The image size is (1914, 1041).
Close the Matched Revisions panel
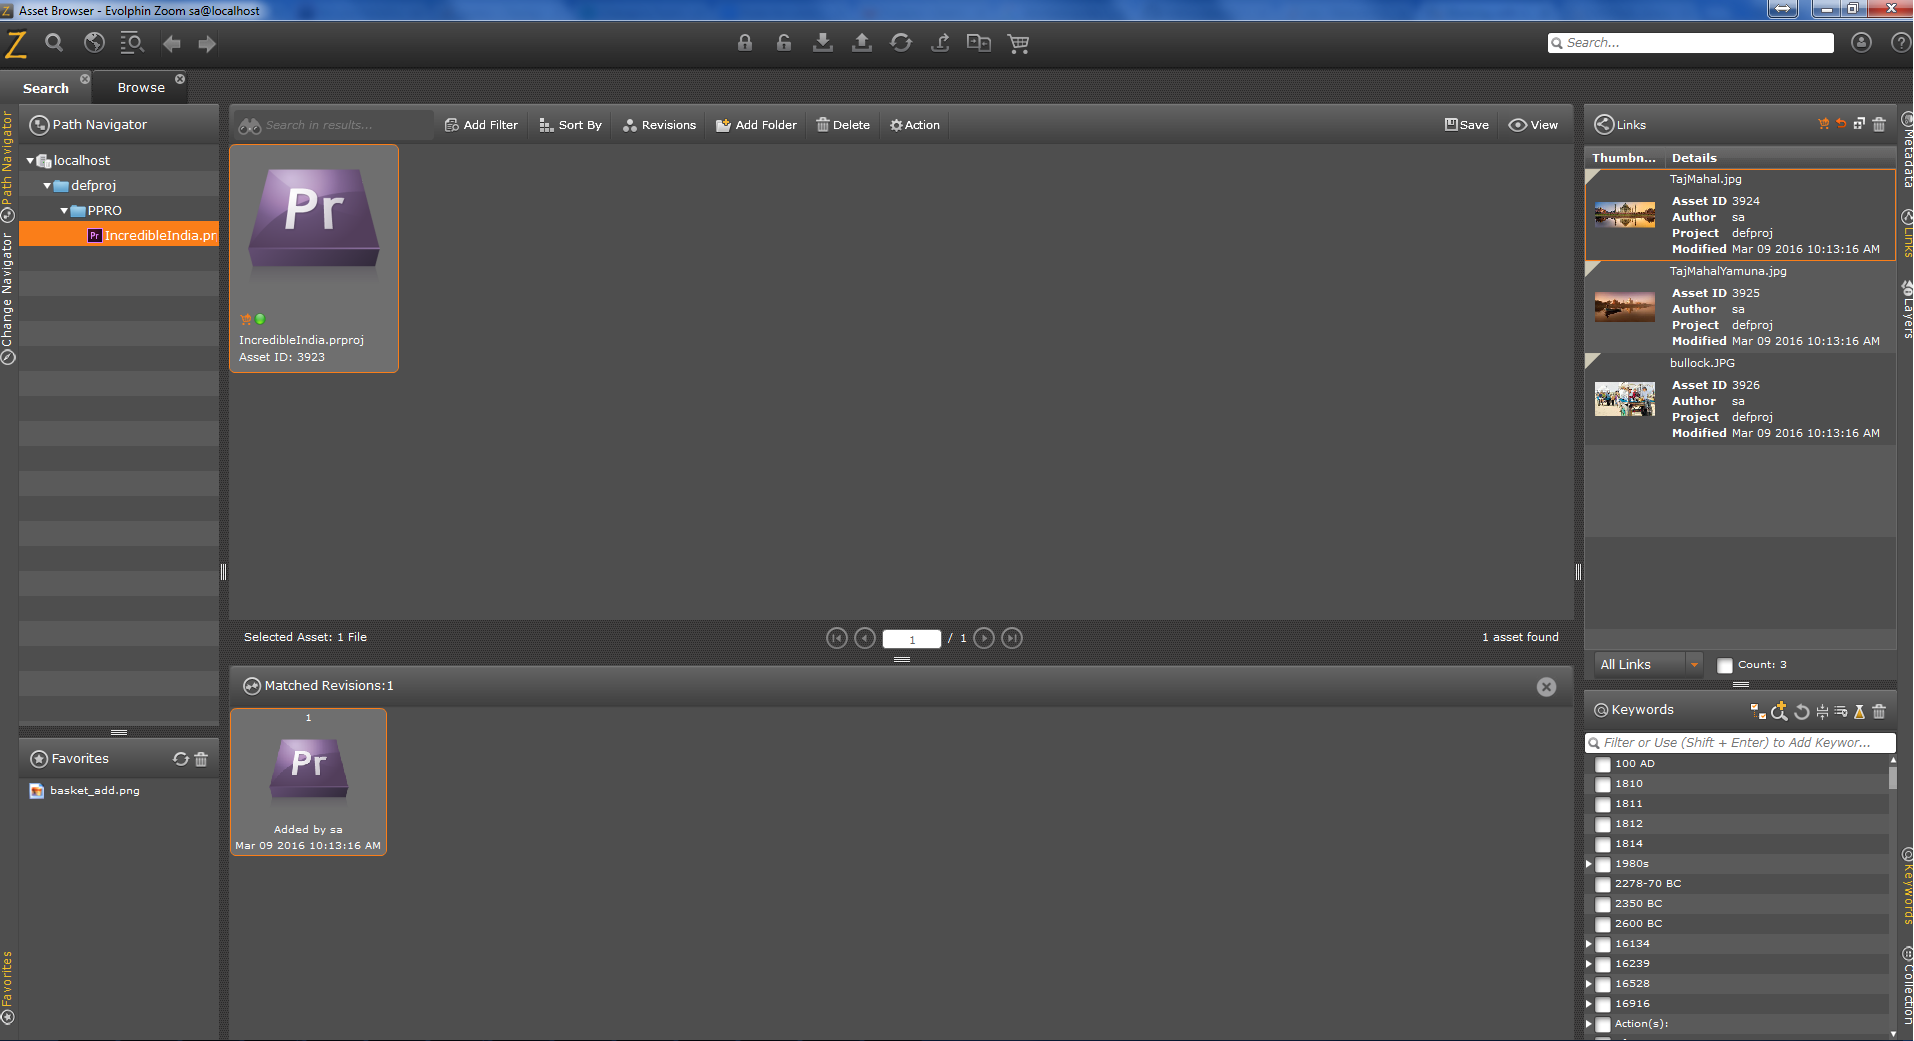(1546, 686)
